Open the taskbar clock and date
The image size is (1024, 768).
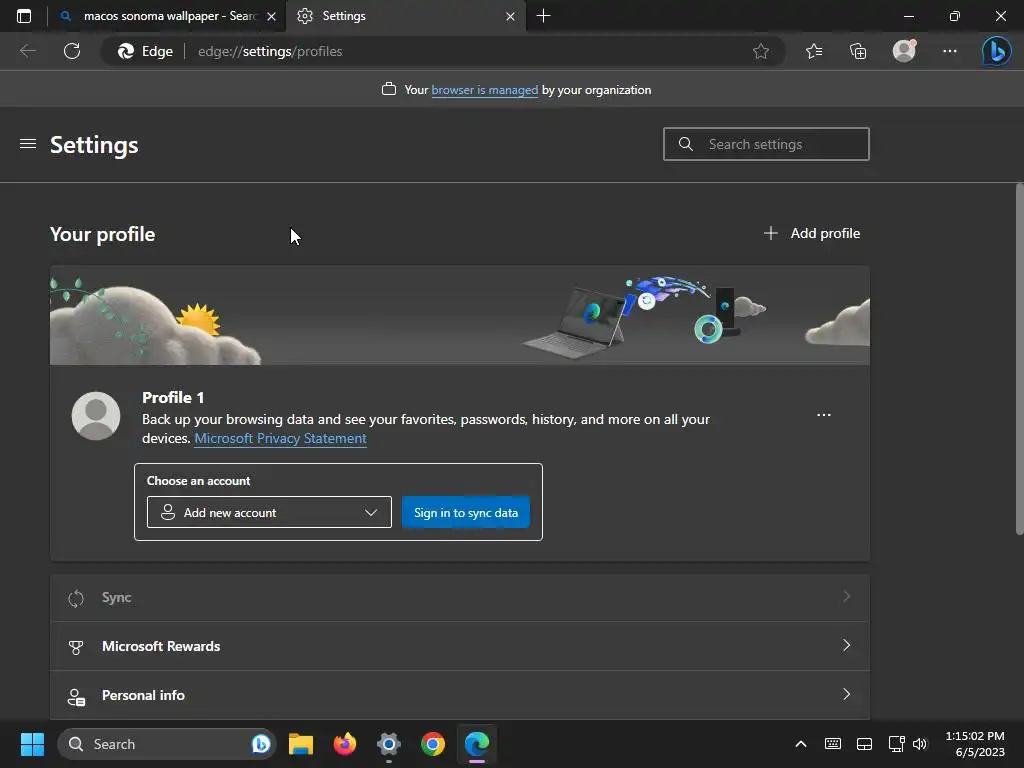pos(975,744)
